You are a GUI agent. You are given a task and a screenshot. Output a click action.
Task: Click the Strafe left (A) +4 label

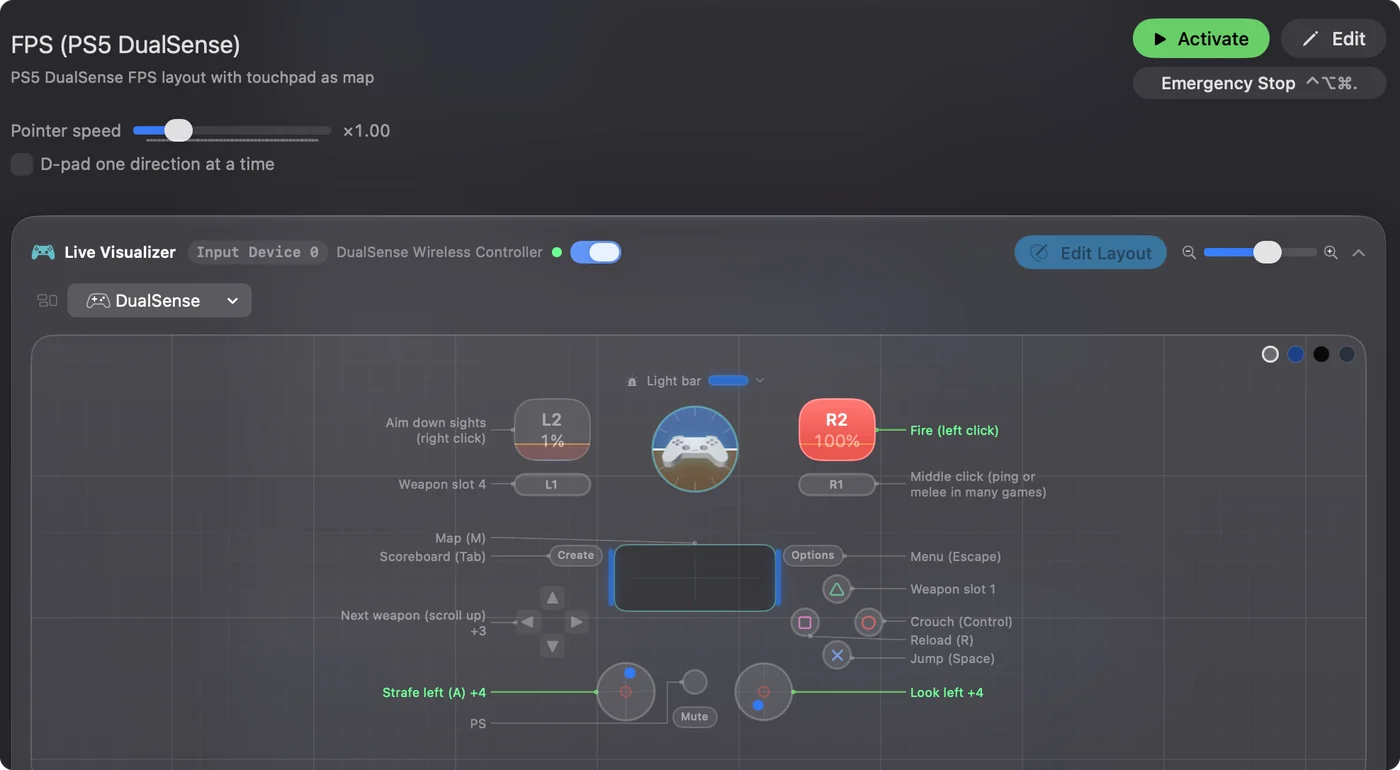434,692
